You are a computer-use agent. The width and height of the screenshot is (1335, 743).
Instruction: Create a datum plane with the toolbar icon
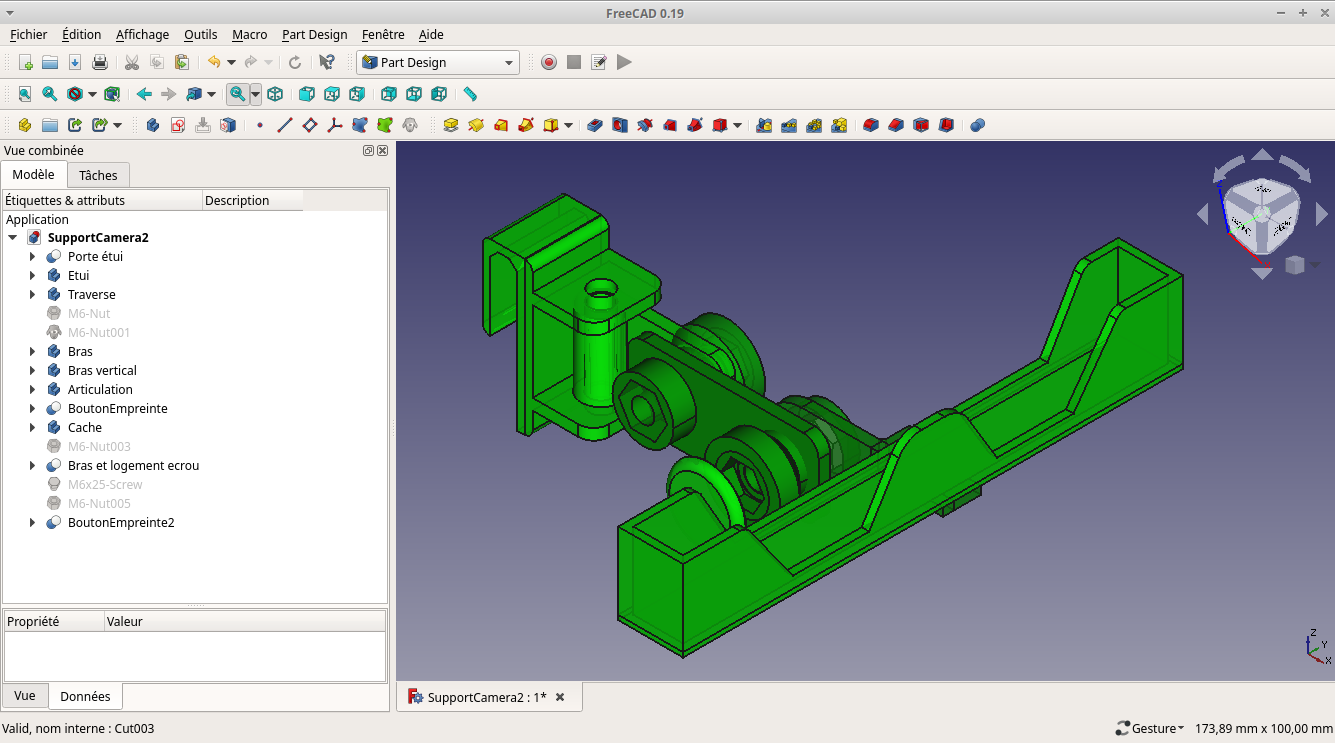tap(310, 125)
